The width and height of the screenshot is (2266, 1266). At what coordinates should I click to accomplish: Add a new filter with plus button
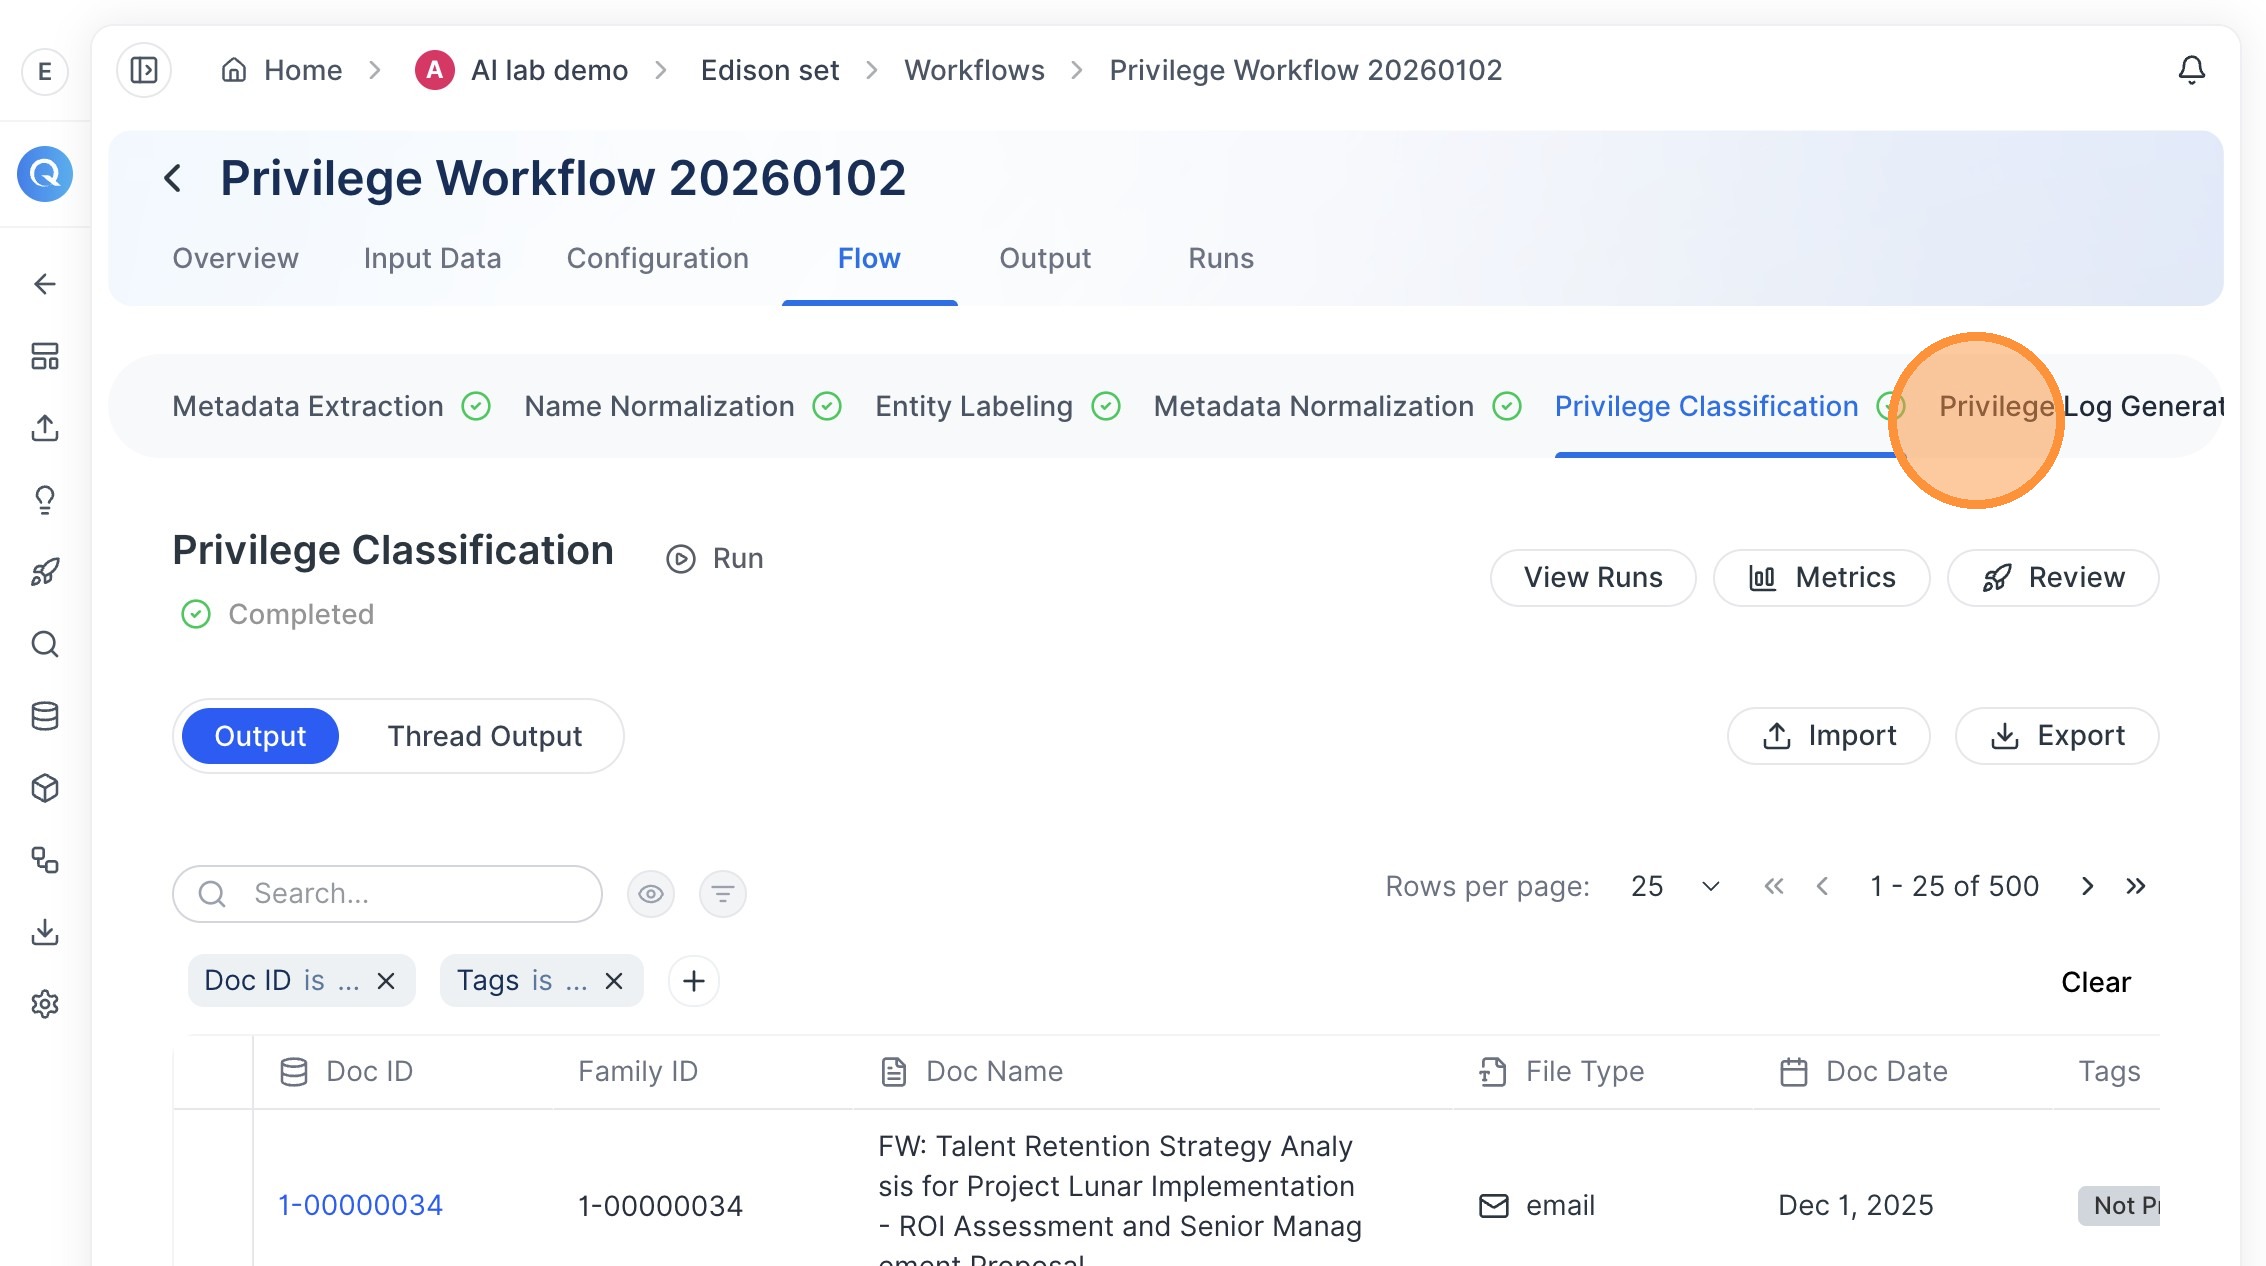pos(693,981)
